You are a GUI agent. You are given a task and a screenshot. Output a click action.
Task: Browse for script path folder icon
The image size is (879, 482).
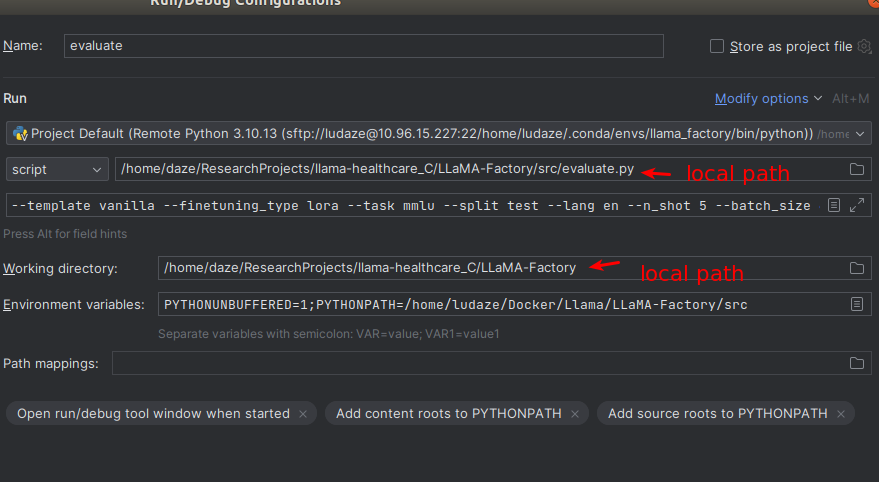857,169
